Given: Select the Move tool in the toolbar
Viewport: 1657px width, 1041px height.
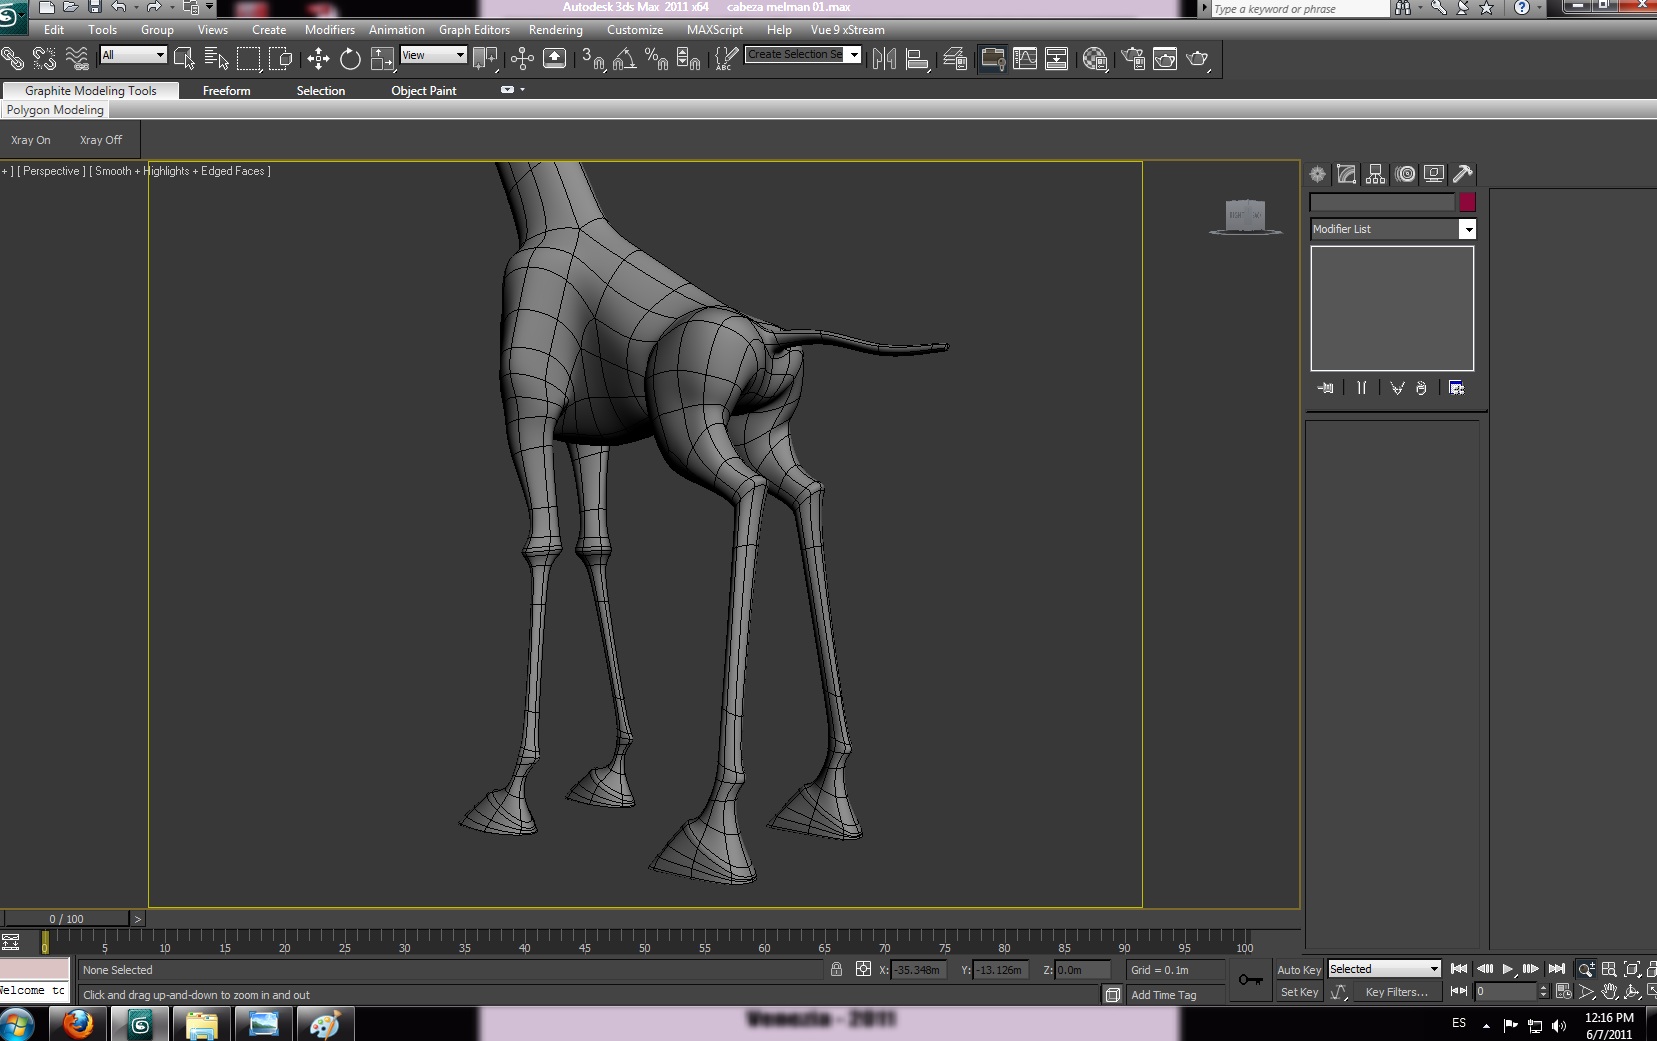Looking at the screenshot, I should [x=318, y=59].
